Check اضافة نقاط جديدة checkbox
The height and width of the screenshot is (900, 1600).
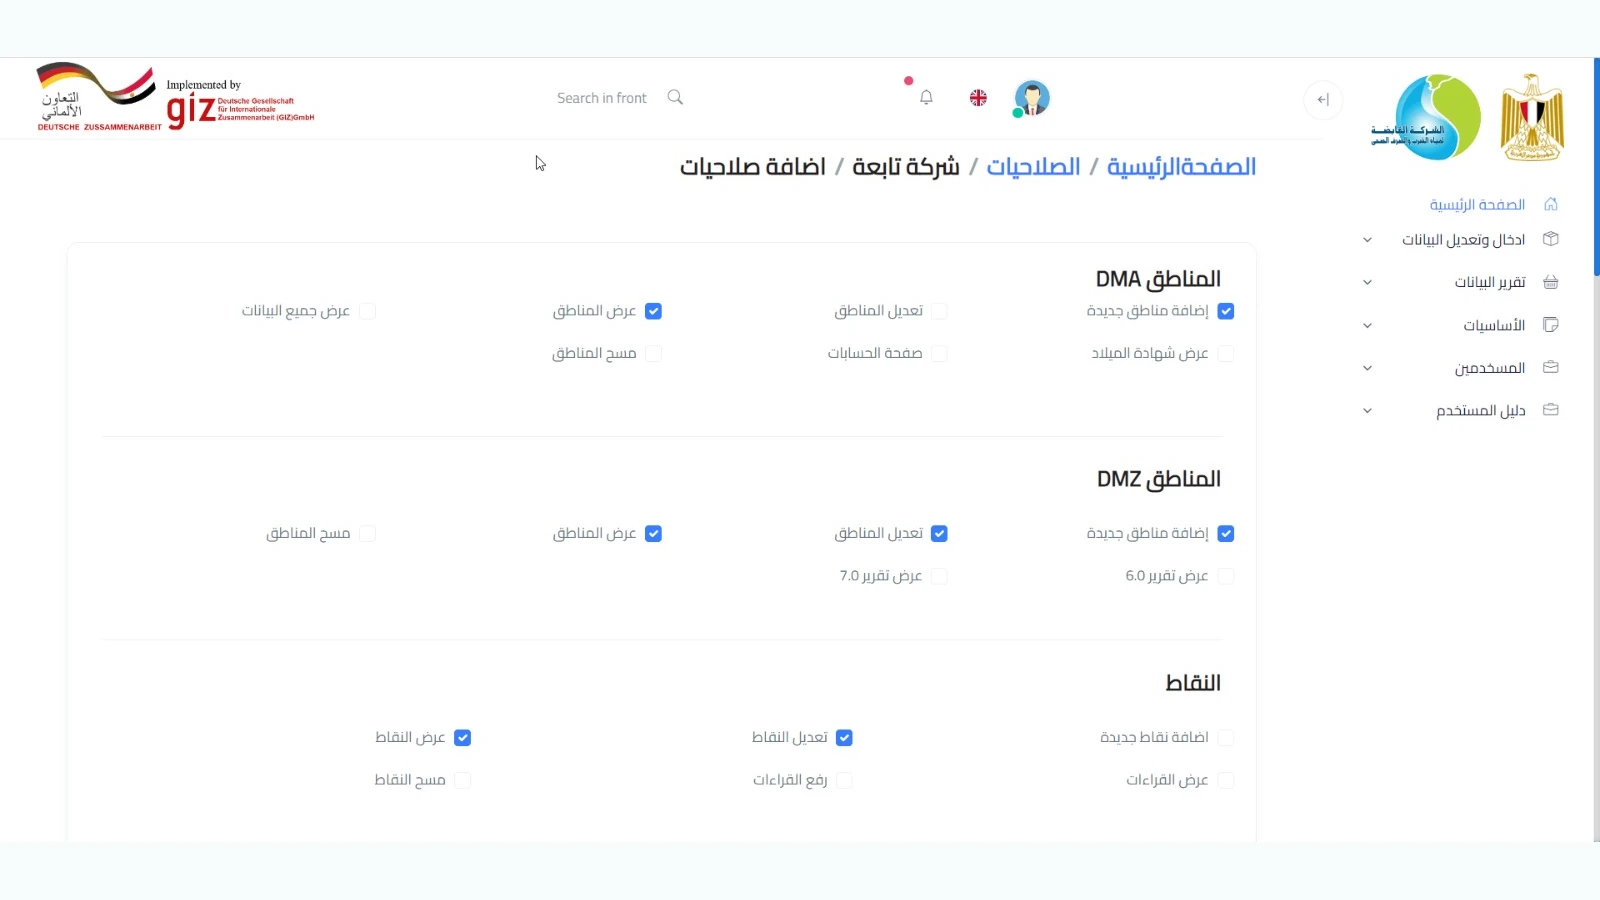pos(1226,738)
